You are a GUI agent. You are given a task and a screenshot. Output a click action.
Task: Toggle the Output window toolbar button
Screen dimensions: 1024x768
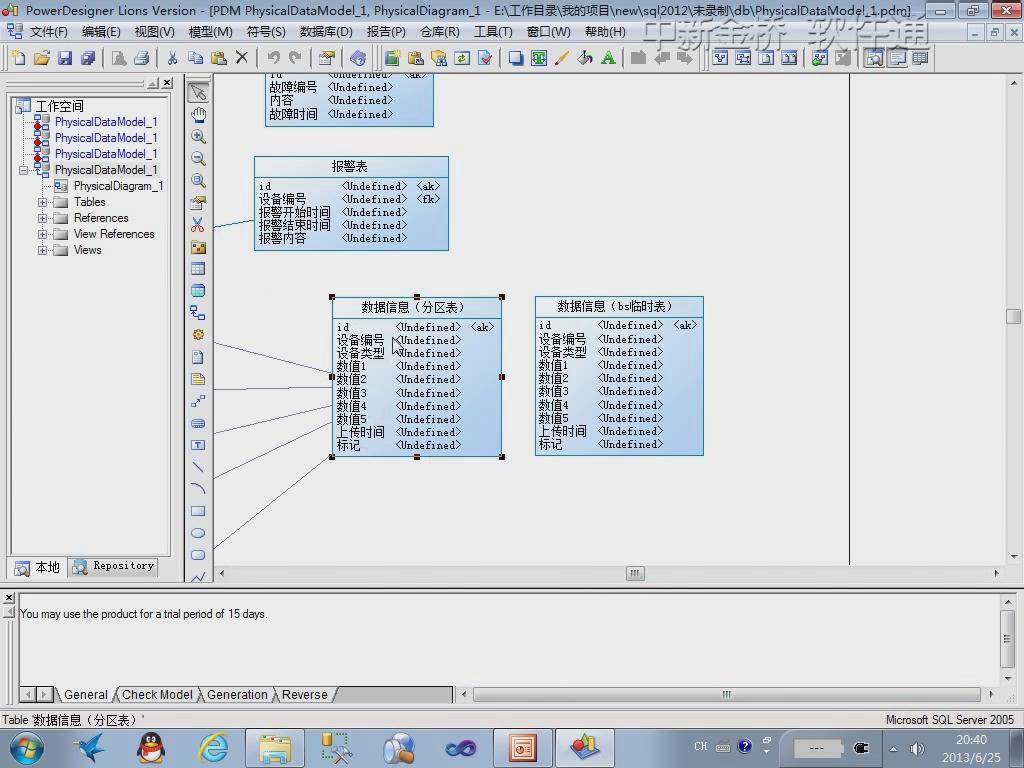pyautogui.click(x=897, y=58)
